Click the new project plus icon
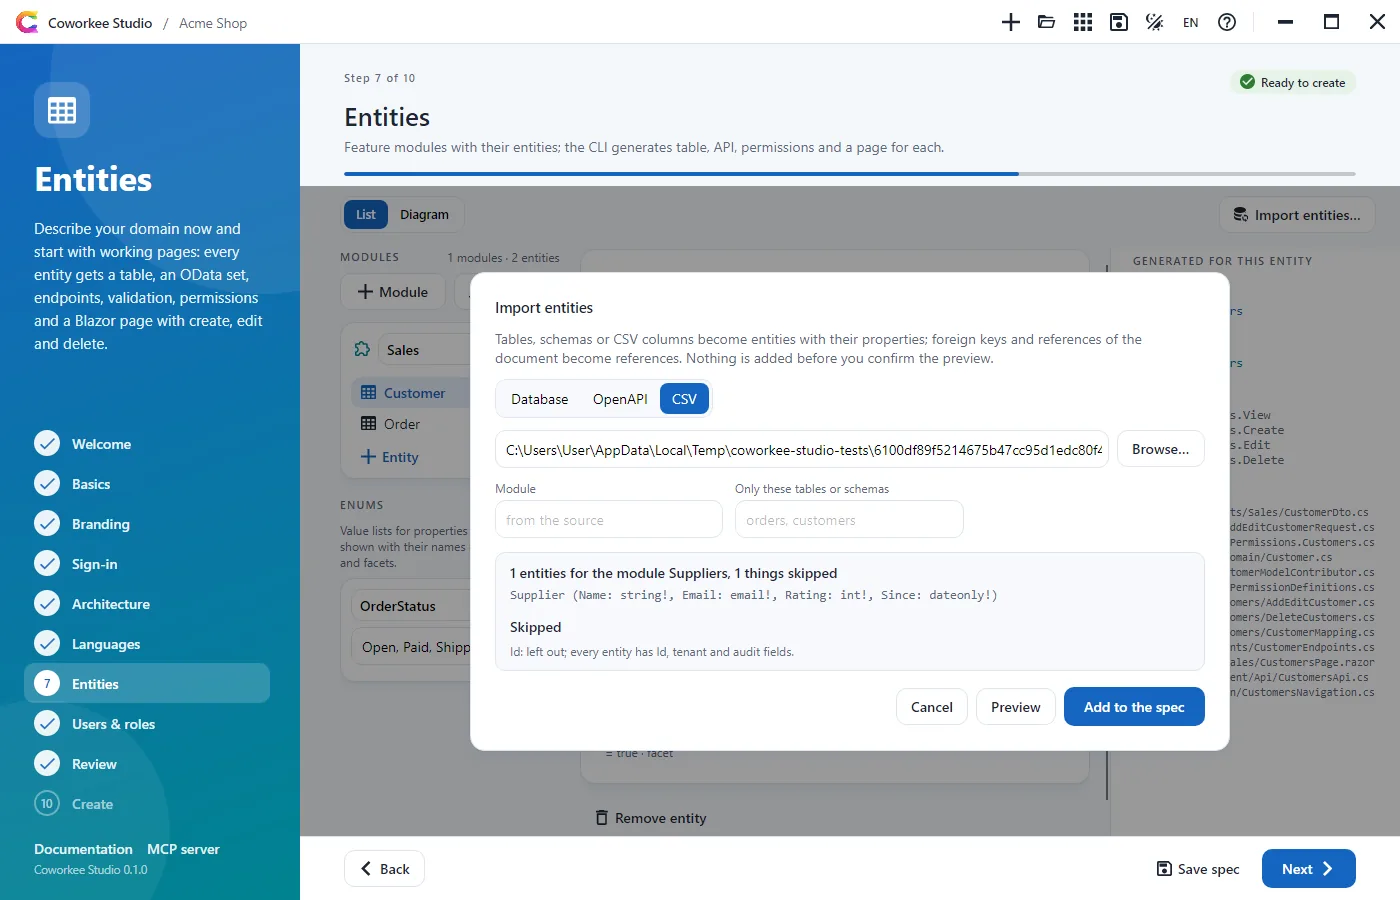1400x900 pixels. point(1011,22)
